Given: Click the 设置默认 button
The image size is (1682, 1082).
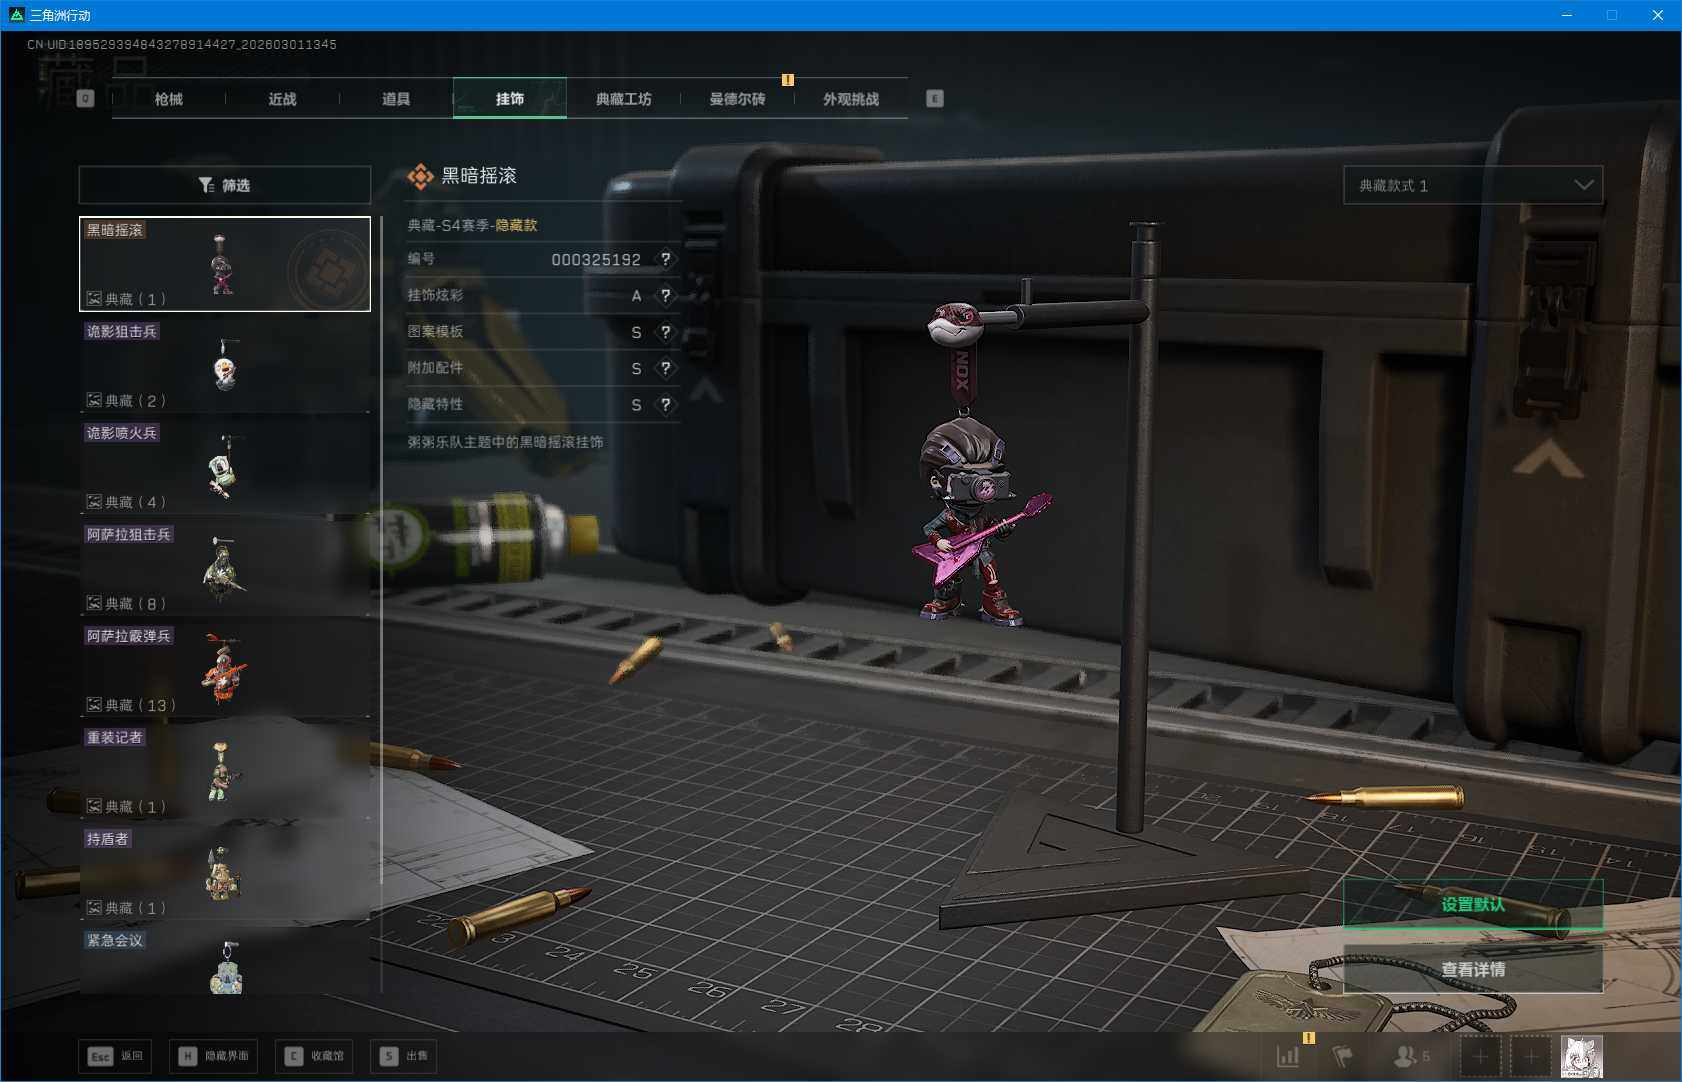Looking at the screenshot, I should (1473, 905).
